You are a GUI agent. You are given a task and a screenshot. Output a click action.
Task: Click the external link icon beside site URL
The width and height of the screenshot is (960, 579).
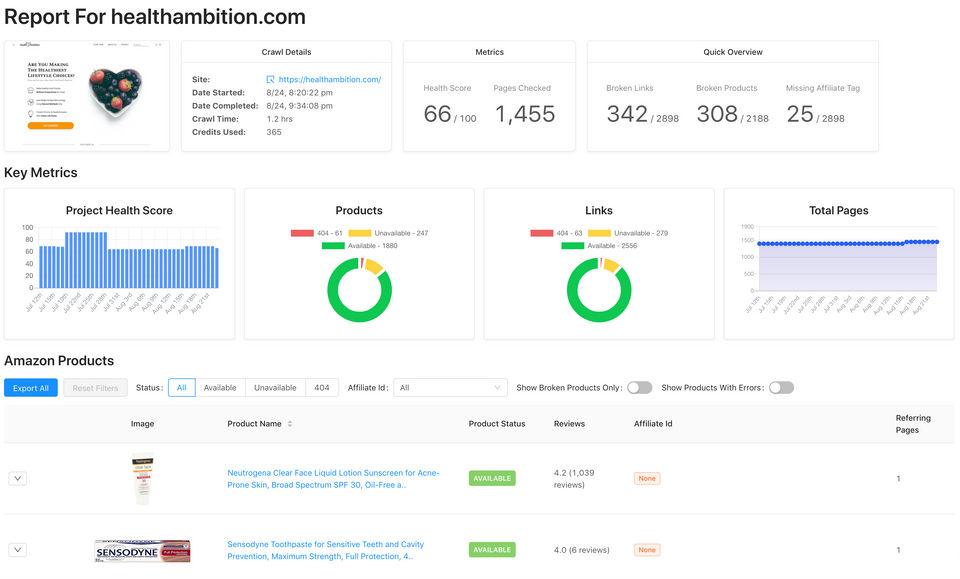[270, 80]
